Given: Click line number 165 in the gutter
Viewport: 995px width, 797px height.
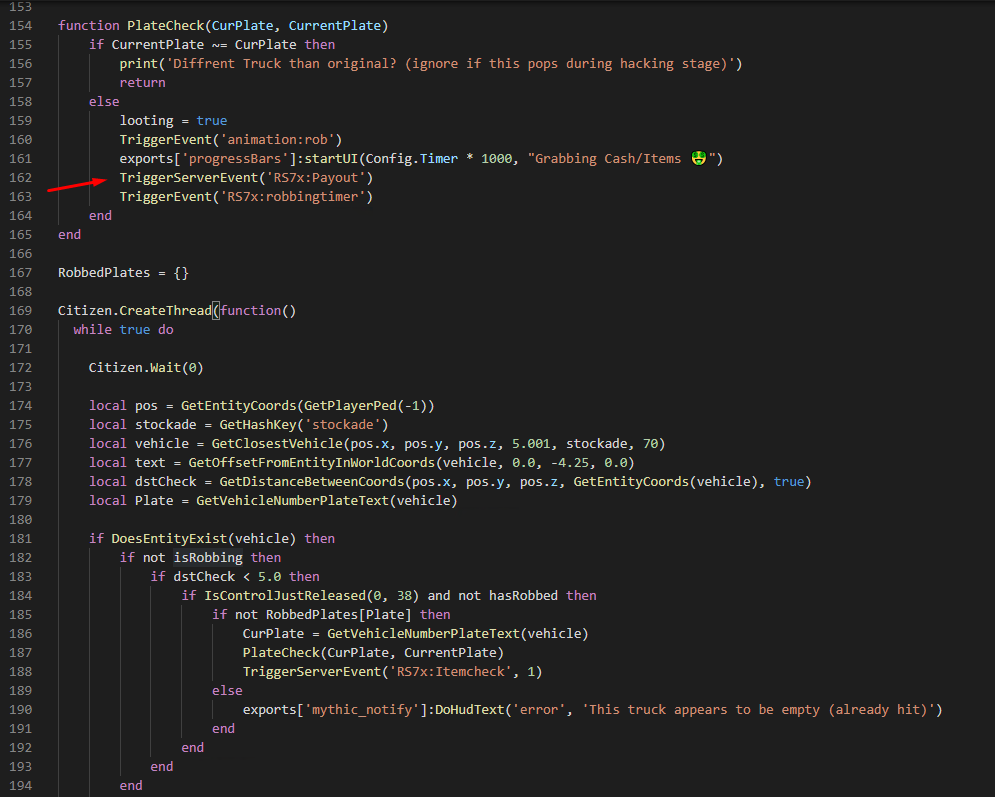Looking at the screenshot, I should (20, 235).
